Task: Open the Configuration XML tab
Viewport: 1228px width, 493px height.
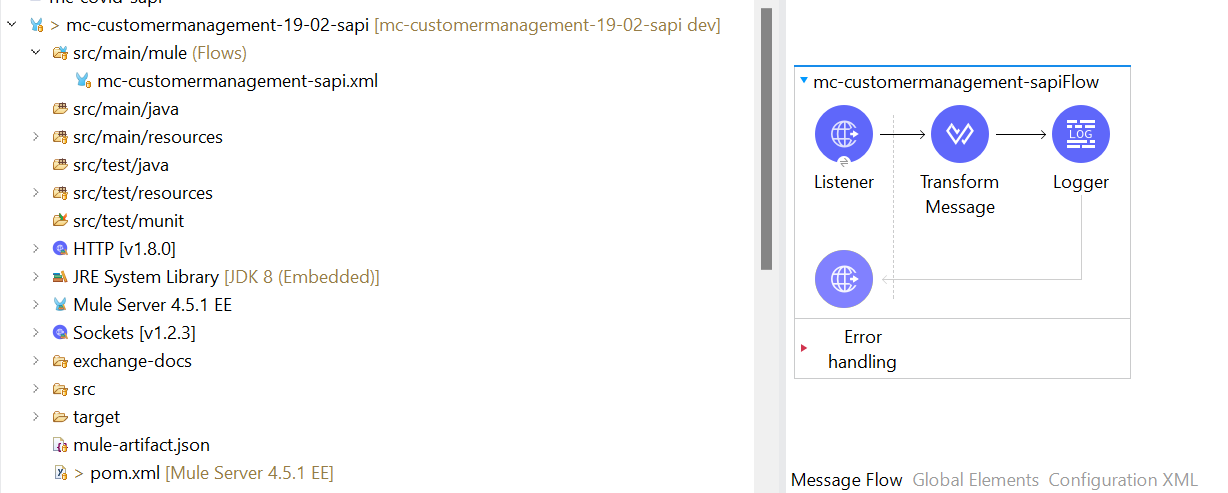Action: pos(1122,480)
